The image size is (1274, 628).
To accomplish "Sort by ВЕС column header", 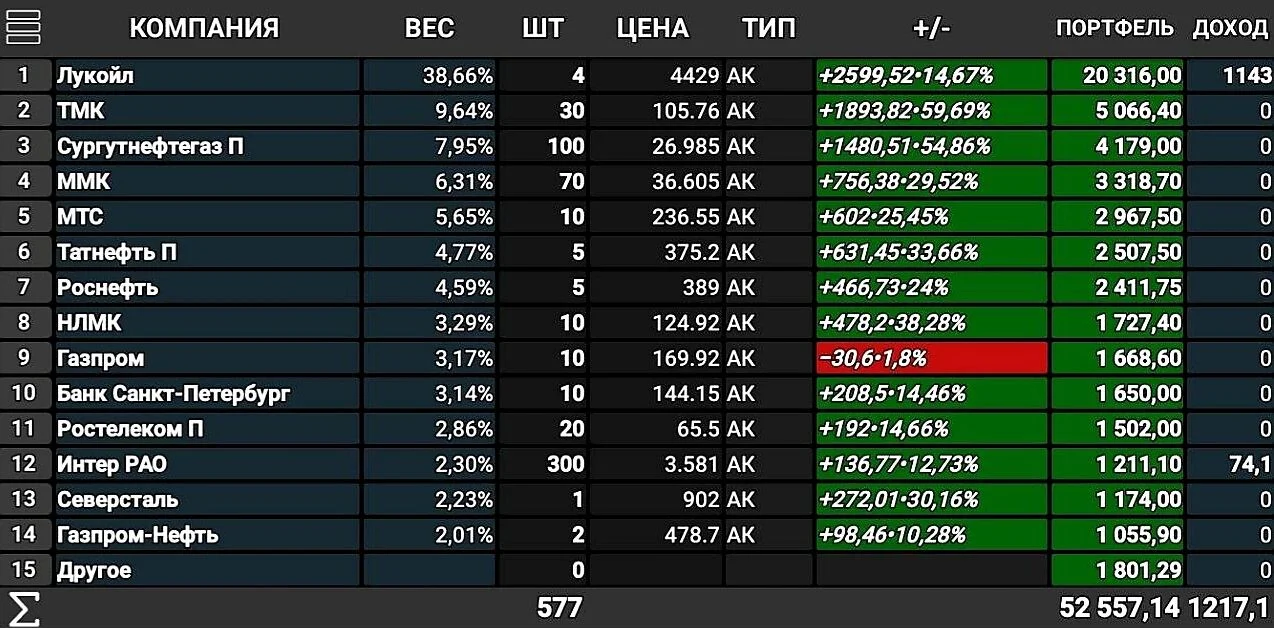I will coord(429,28).
